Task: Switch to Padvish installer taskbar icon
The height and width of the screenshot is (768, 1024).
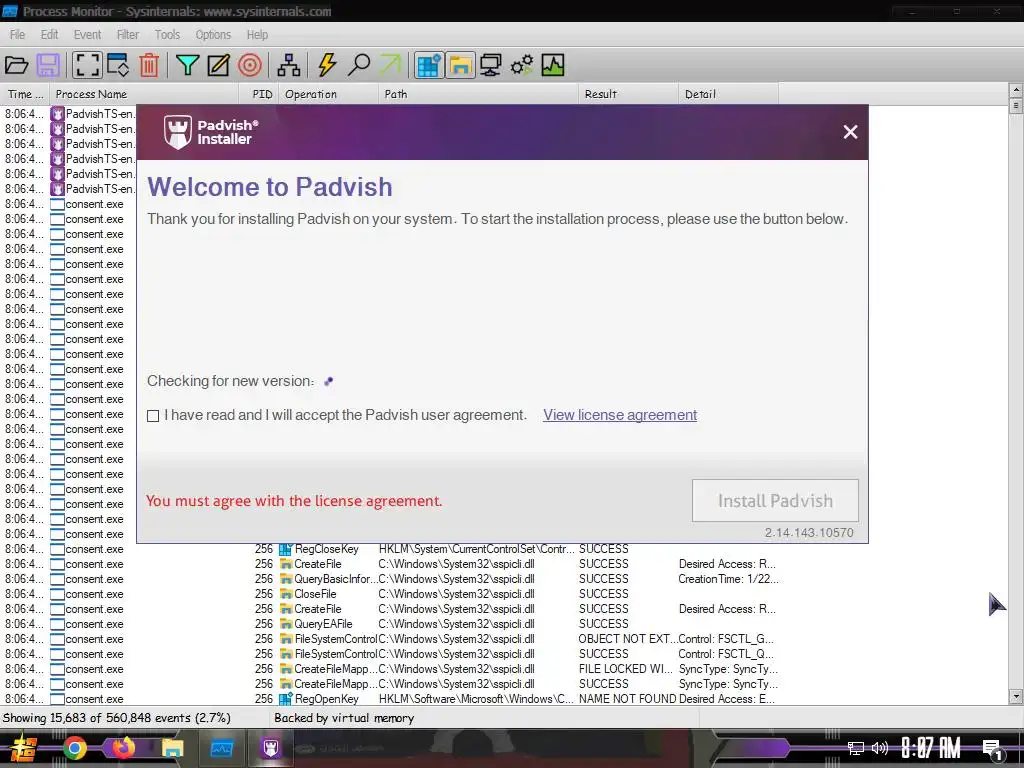Action: click(270, 748)
